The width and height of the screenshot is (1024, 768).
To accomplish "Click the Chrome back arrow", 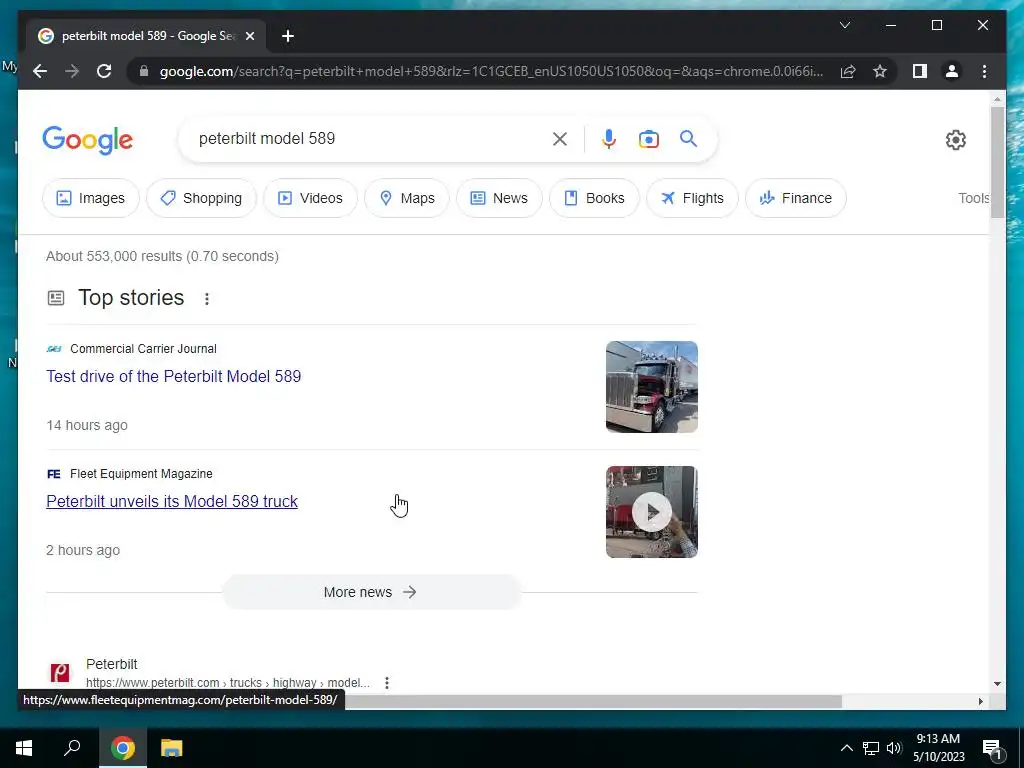I will (40, 71).
